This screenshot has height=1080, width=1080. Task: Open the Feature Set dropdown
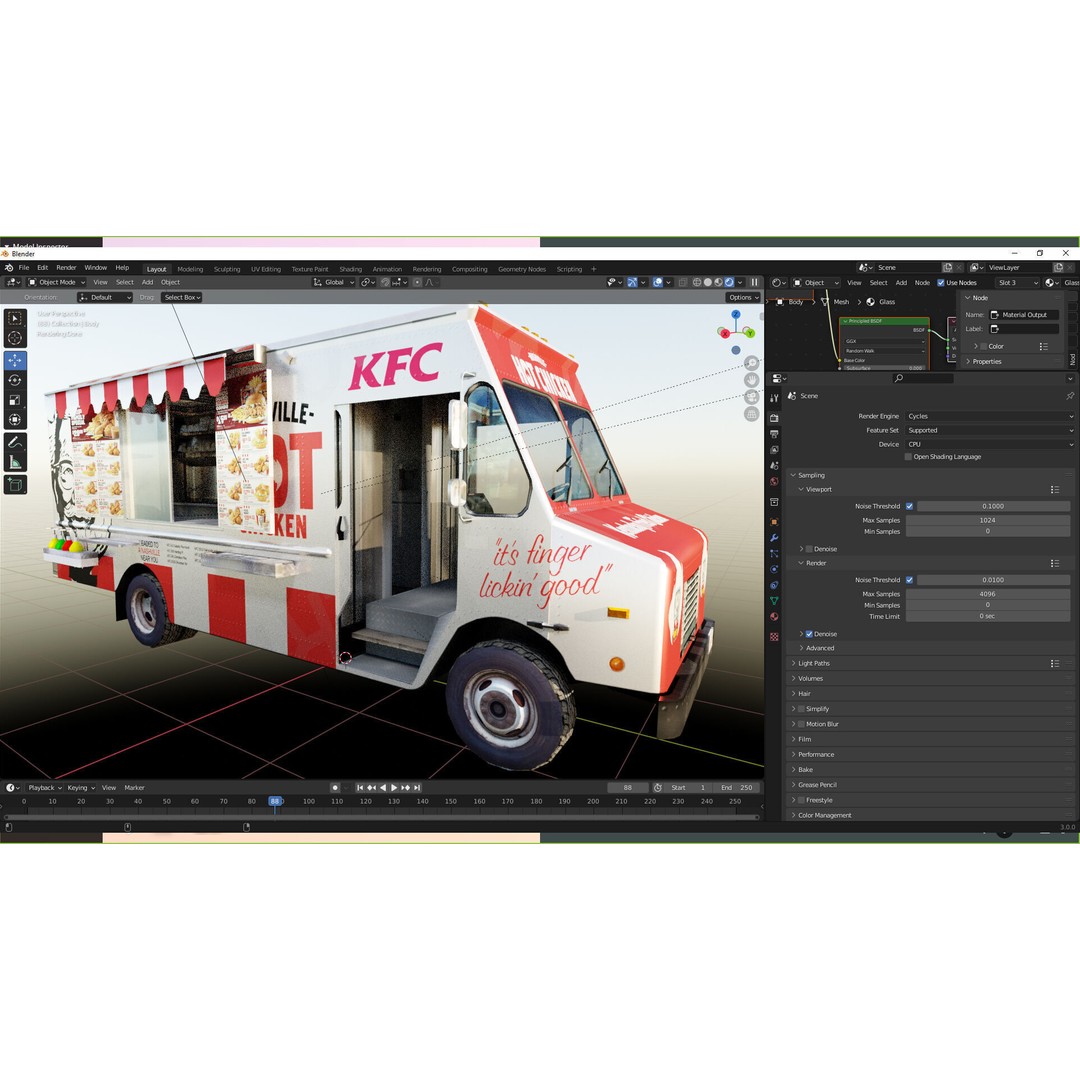tap(990, 430)
